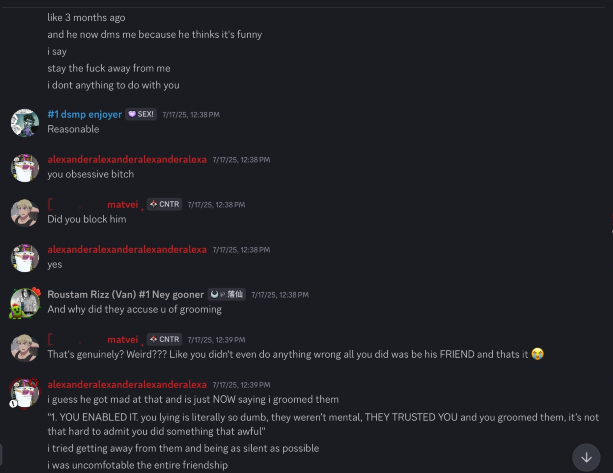Click alexander's avatar next to the 'yes' message
Image resolution: width=613 pixels, height=473 pixels.
click(25, 257)
